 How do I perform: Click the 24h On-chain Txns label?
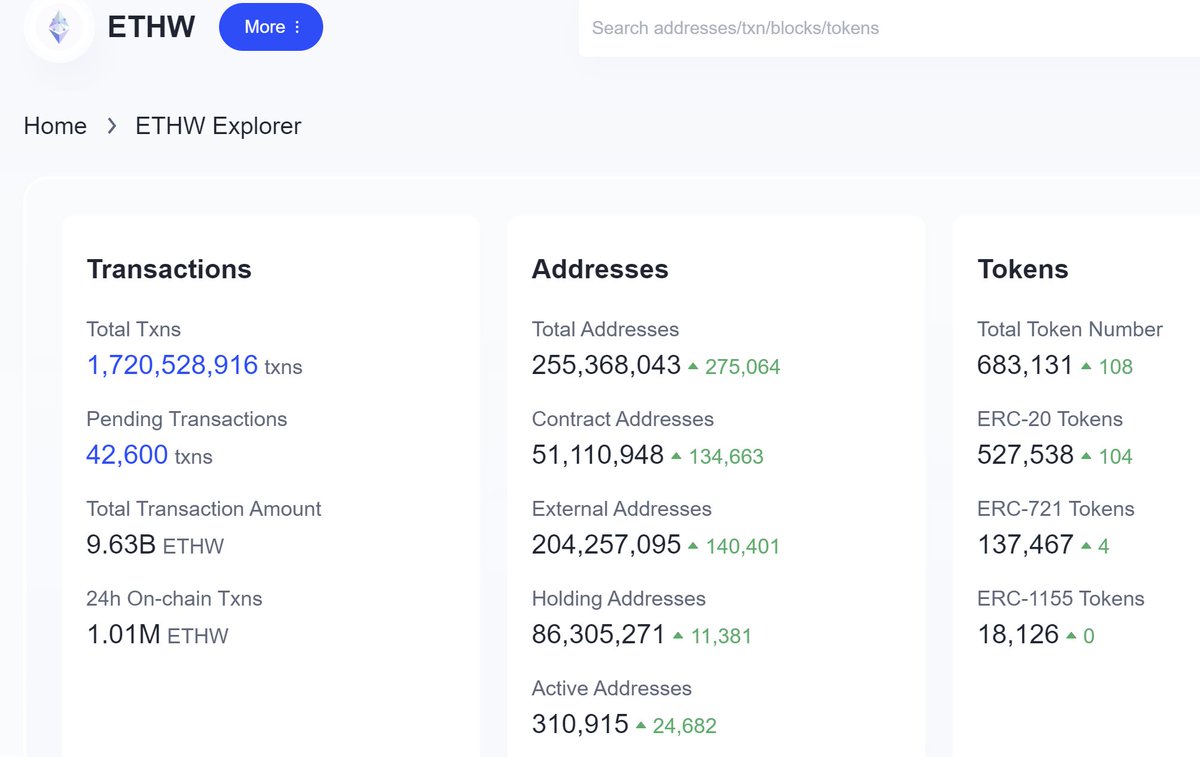(x=175, y=599)
